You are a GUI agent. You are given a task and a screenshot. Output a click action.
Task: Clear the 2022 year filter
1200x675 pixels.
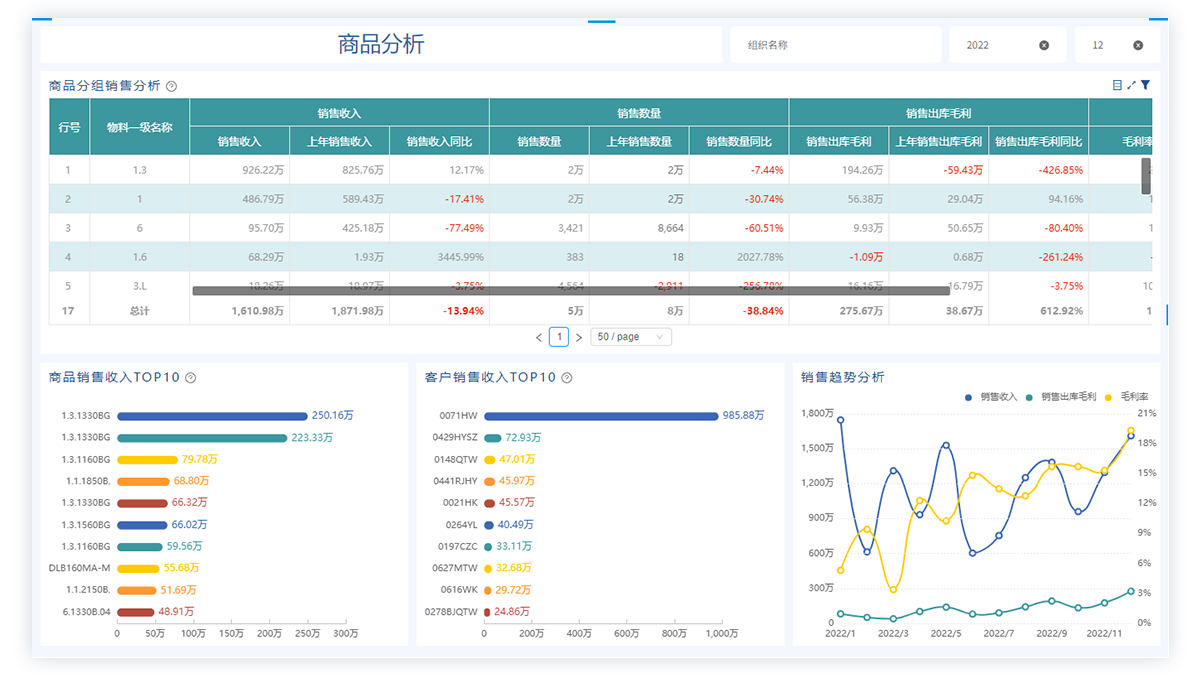(x=1044, y=45)
